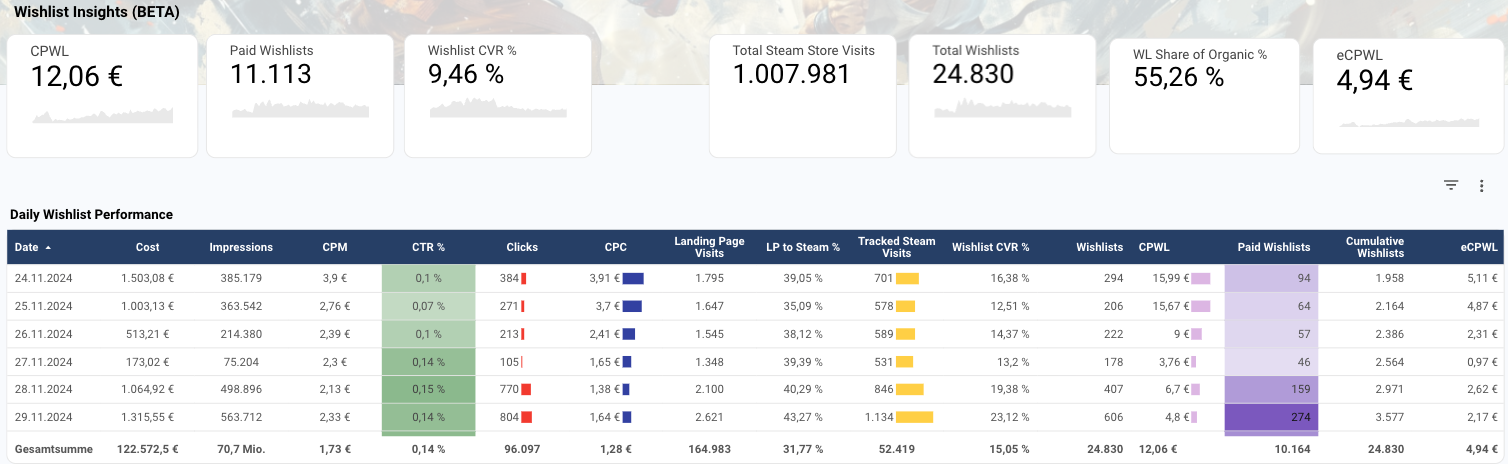This screenshot has height=464, width=1508.
Task: Click the Tracked Steam Visits header
Action: pyautogui.click(x=896, y=247)
